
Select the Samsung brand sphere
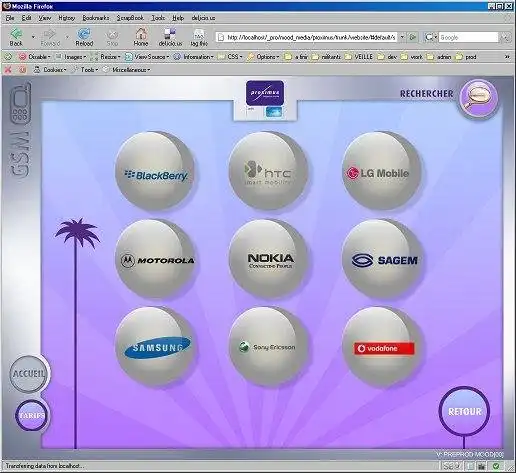coord(155,347)
